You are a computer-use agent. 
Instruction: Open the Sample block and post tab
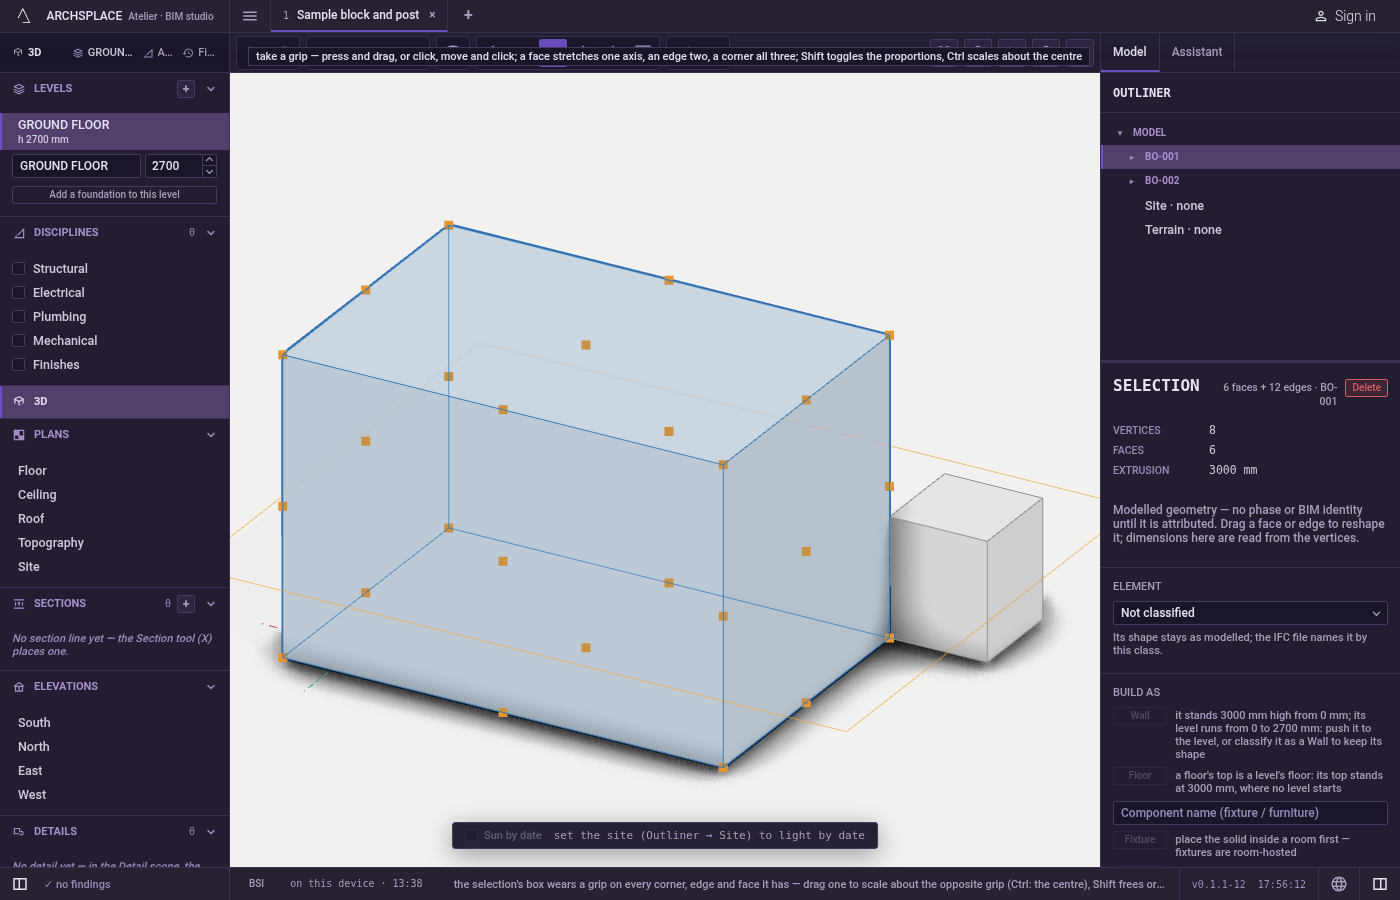(x=358, y=15)
